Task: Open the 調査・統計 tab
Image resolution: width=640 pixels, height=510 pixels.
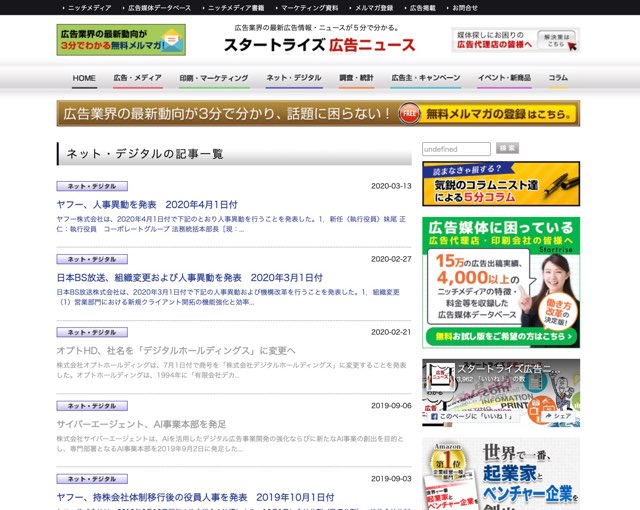Action: [356, 78]
